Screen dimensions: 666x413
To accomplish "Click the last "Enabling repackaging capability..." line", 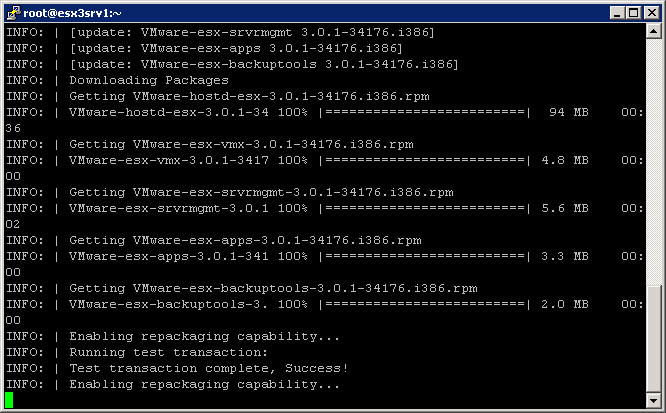I will (x=204, y=384).
